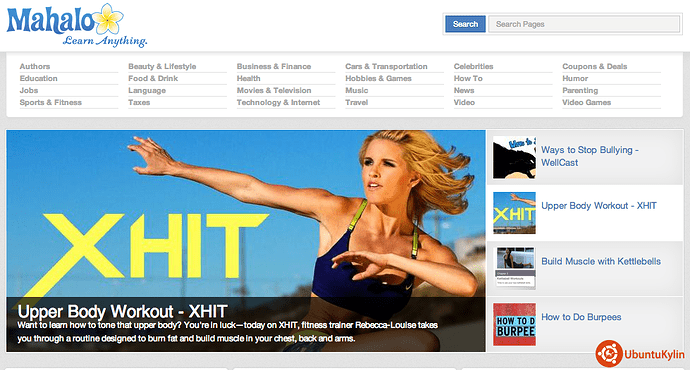The height and width of the screenshot is (370, 690).
Task: Open 'Upper Body Workout - XHIT' sidebar link
Action: (x=598, y=205)
